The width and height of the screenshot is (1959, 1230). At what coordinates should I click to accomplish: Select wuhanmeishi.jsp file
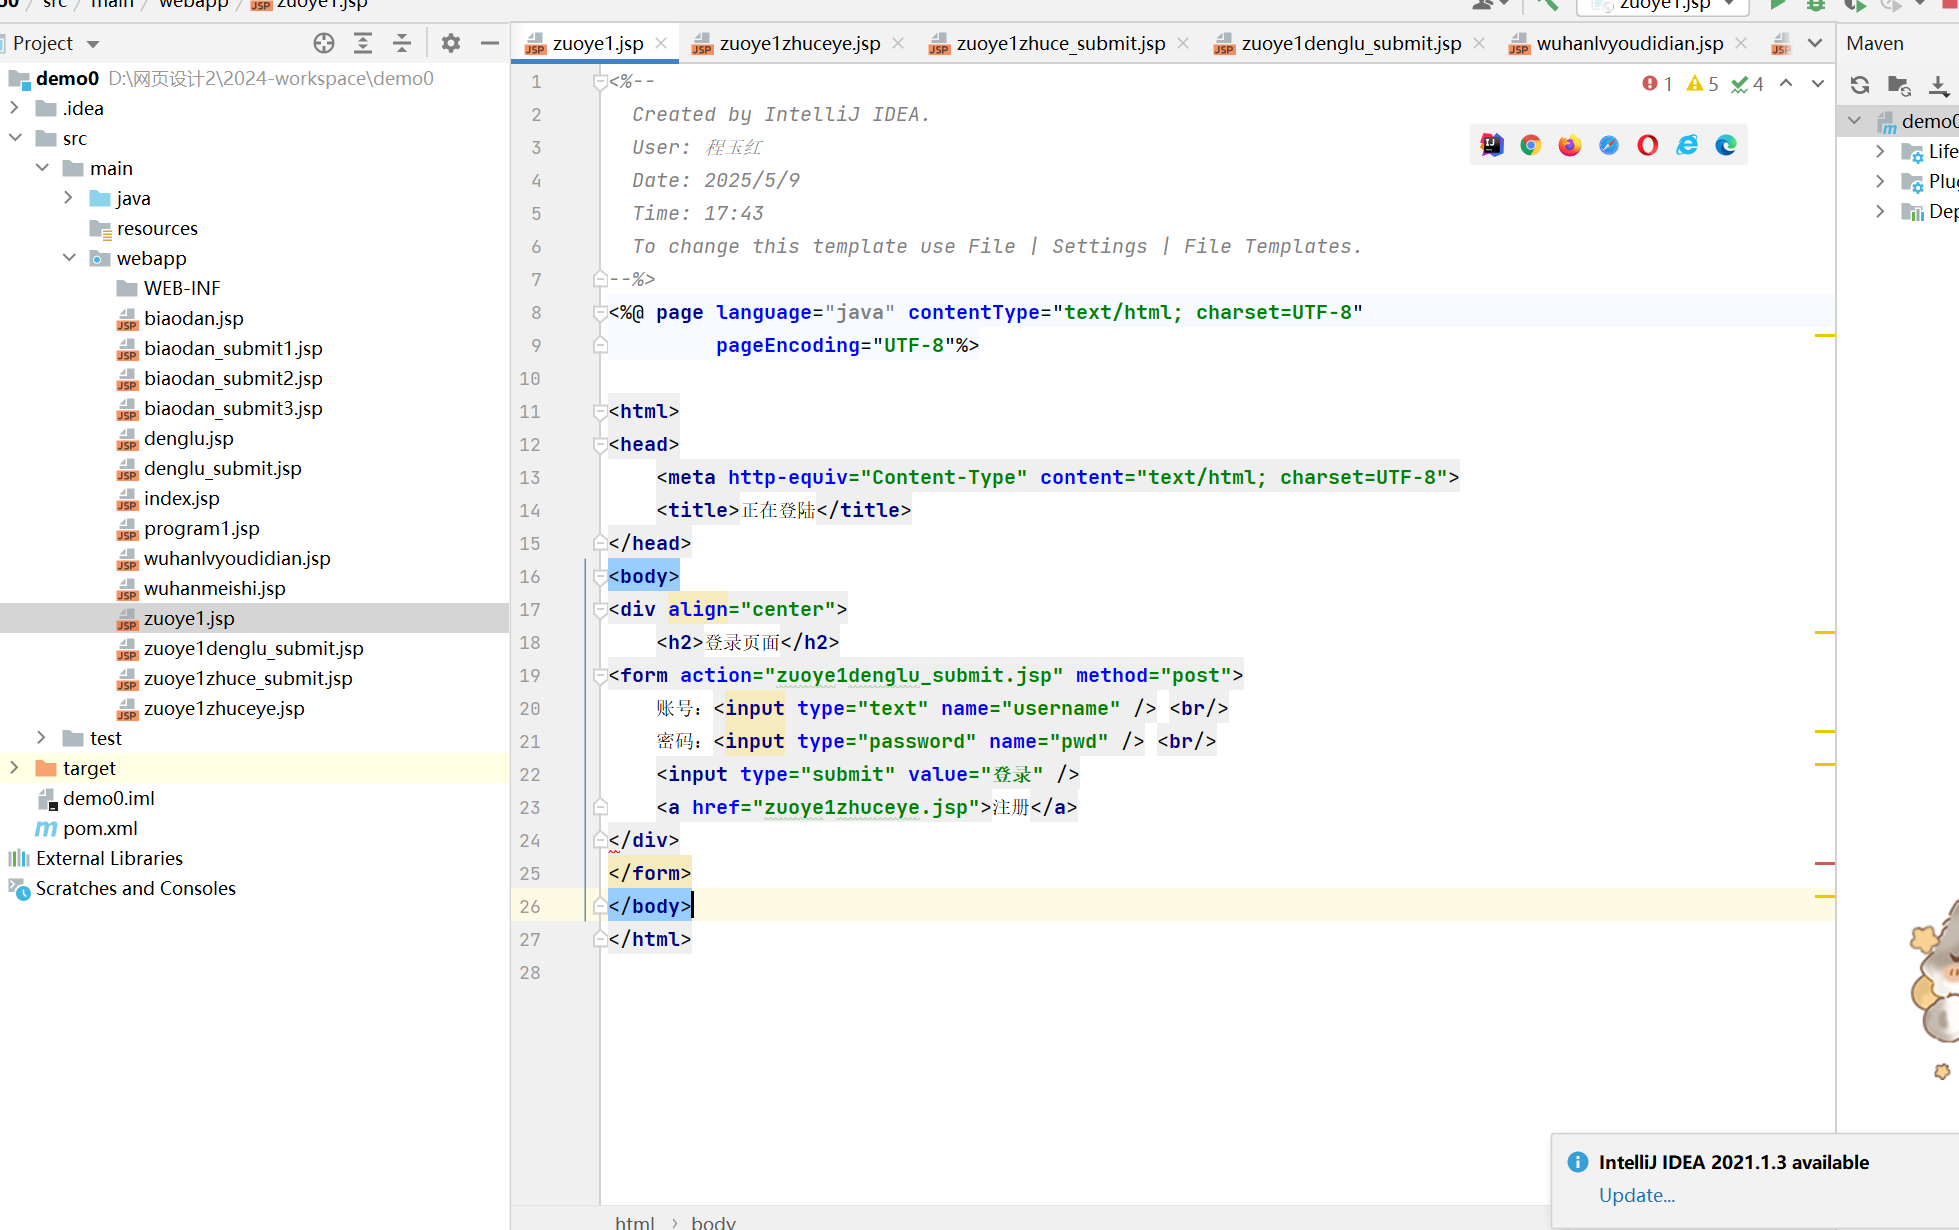click(214, 588)
